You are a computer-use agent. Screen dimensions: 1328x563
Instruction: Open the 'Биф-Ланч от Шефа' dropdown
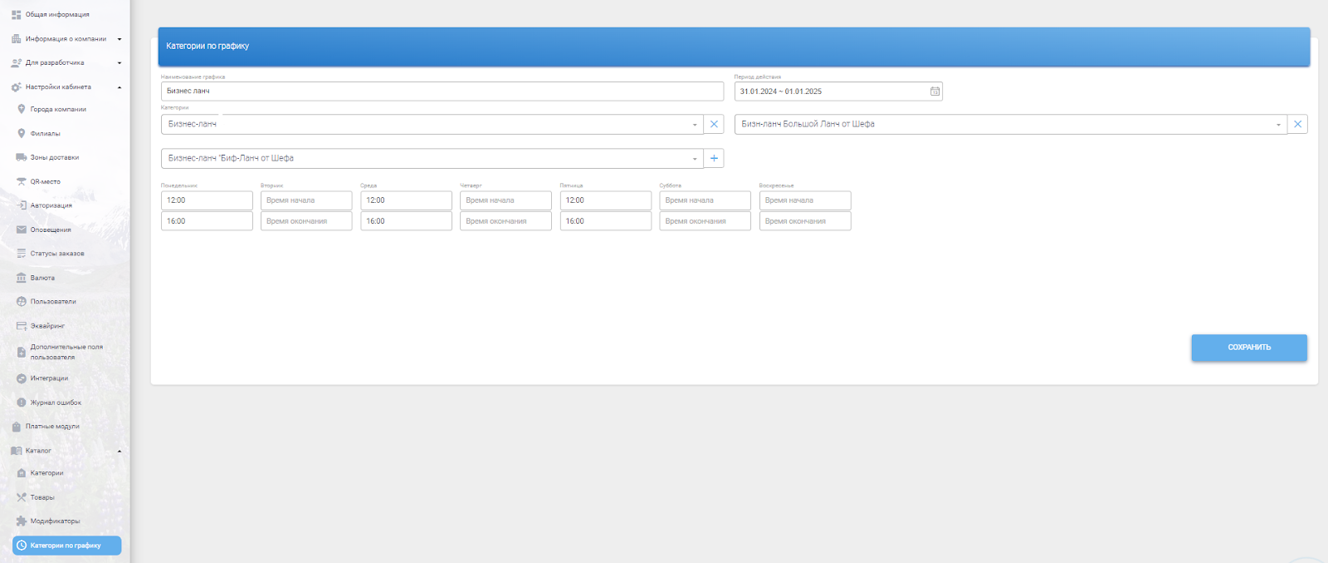click(x=694, y=159)
